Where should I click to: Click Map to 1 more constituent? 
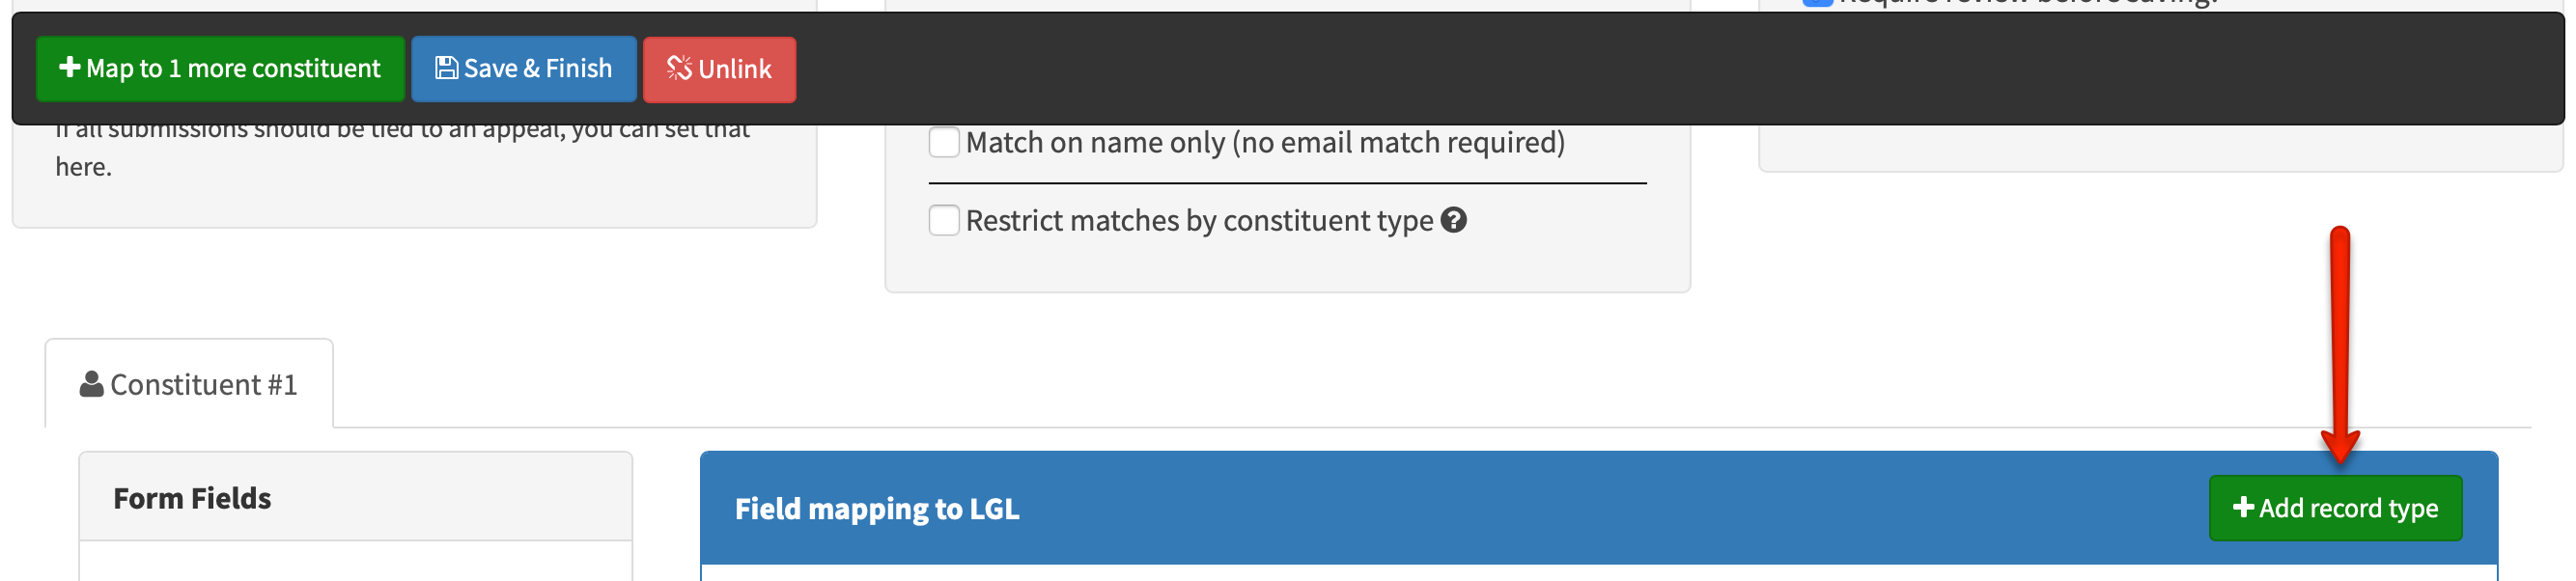click(x=219, y=68)
